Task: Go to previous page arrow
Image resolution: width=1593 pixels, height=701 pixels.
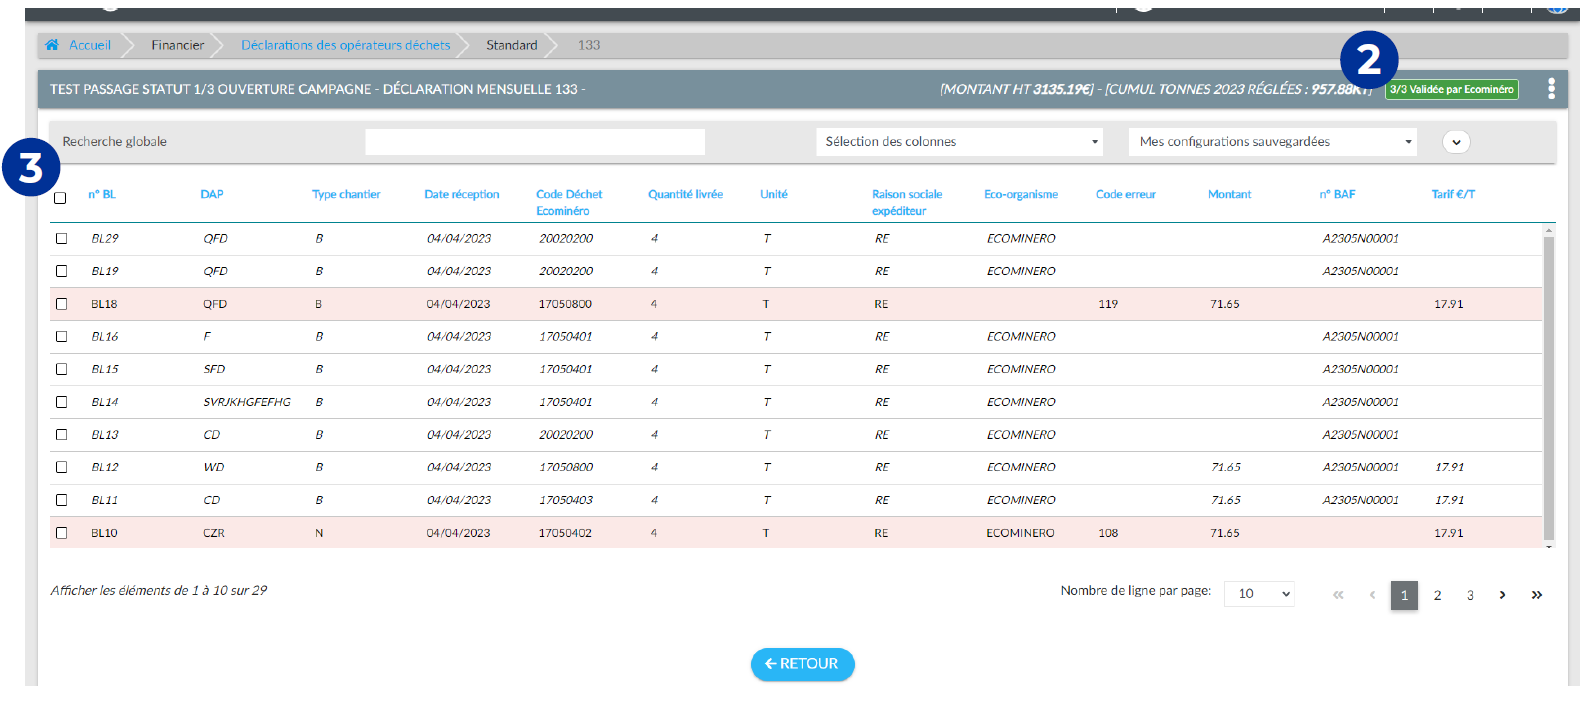Action: coord(1372,595)
